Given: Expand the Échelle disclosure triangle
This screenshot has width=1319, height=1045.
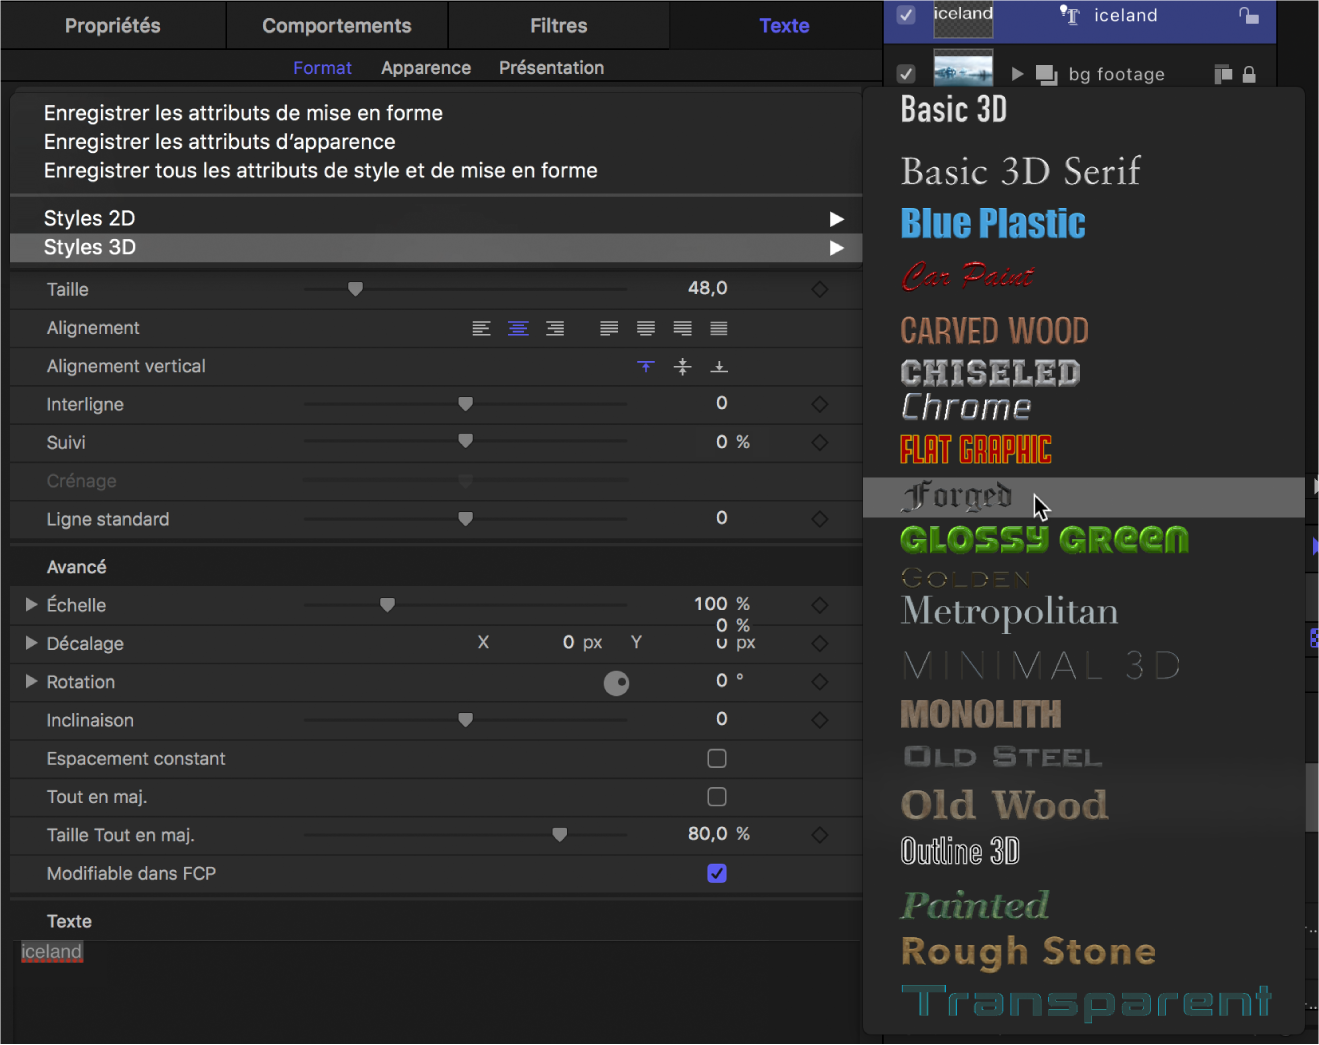Looking at the screenshot, I should pyautogui.click(x=31, y=604).
